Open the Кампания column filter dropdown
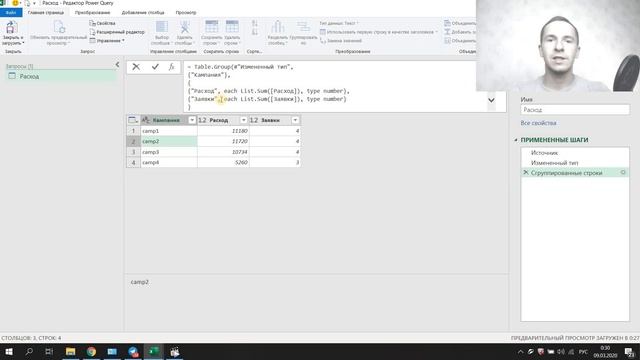640x360 pixels. coord(192,120)
